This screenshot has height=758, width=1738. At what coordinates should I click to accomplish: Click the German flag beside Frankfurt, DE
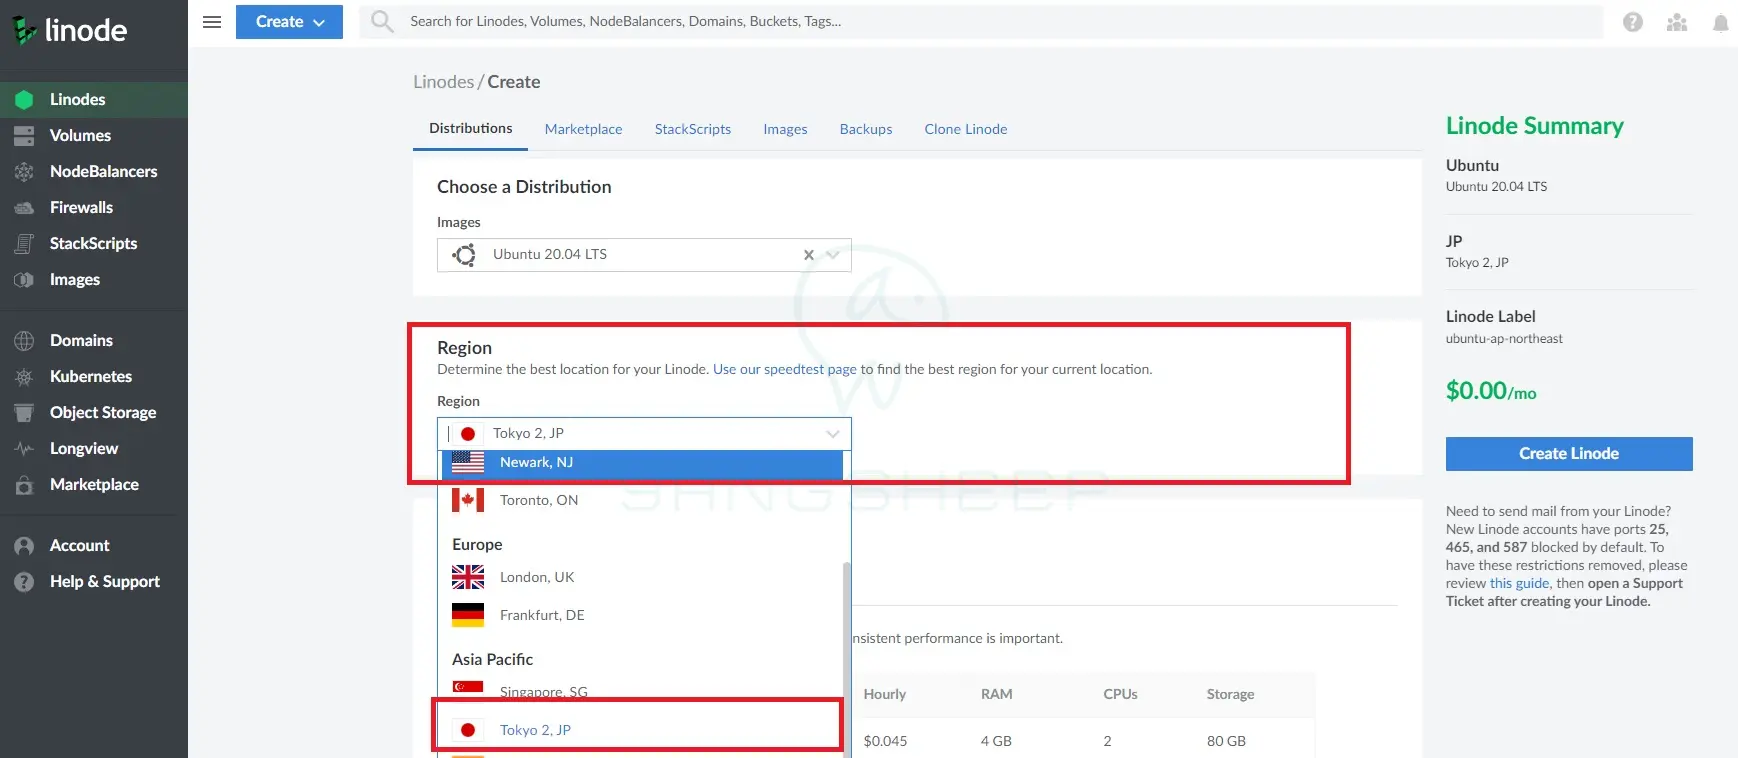tap(468, 615)
